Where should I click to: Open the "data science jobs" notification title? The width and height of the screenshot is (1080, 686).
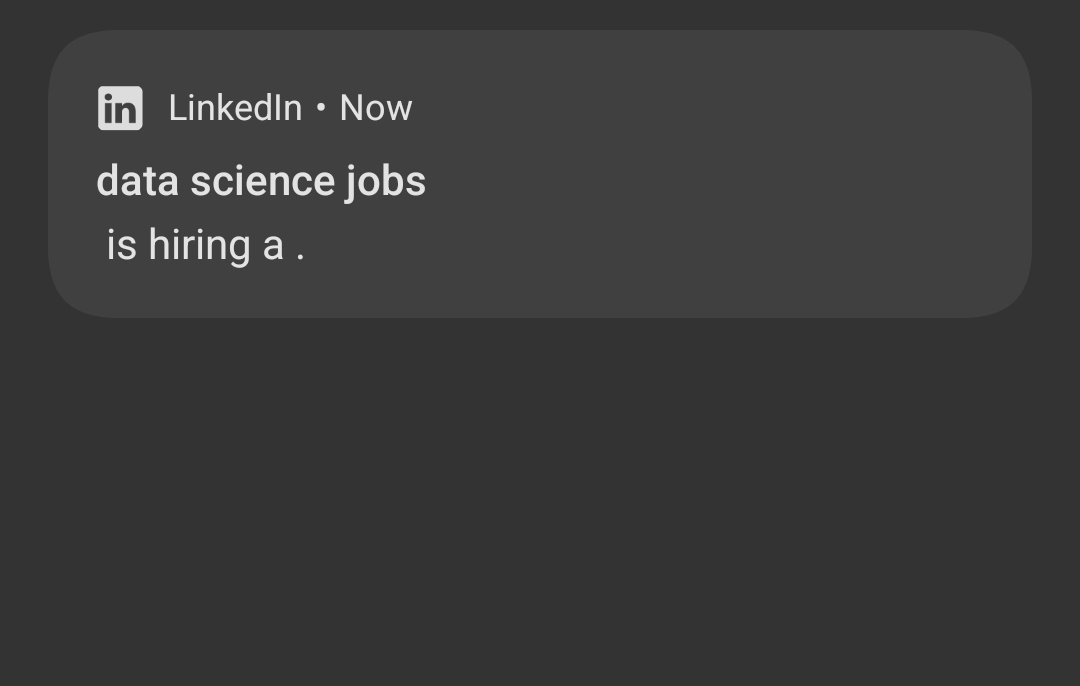(x=261, y=182)
